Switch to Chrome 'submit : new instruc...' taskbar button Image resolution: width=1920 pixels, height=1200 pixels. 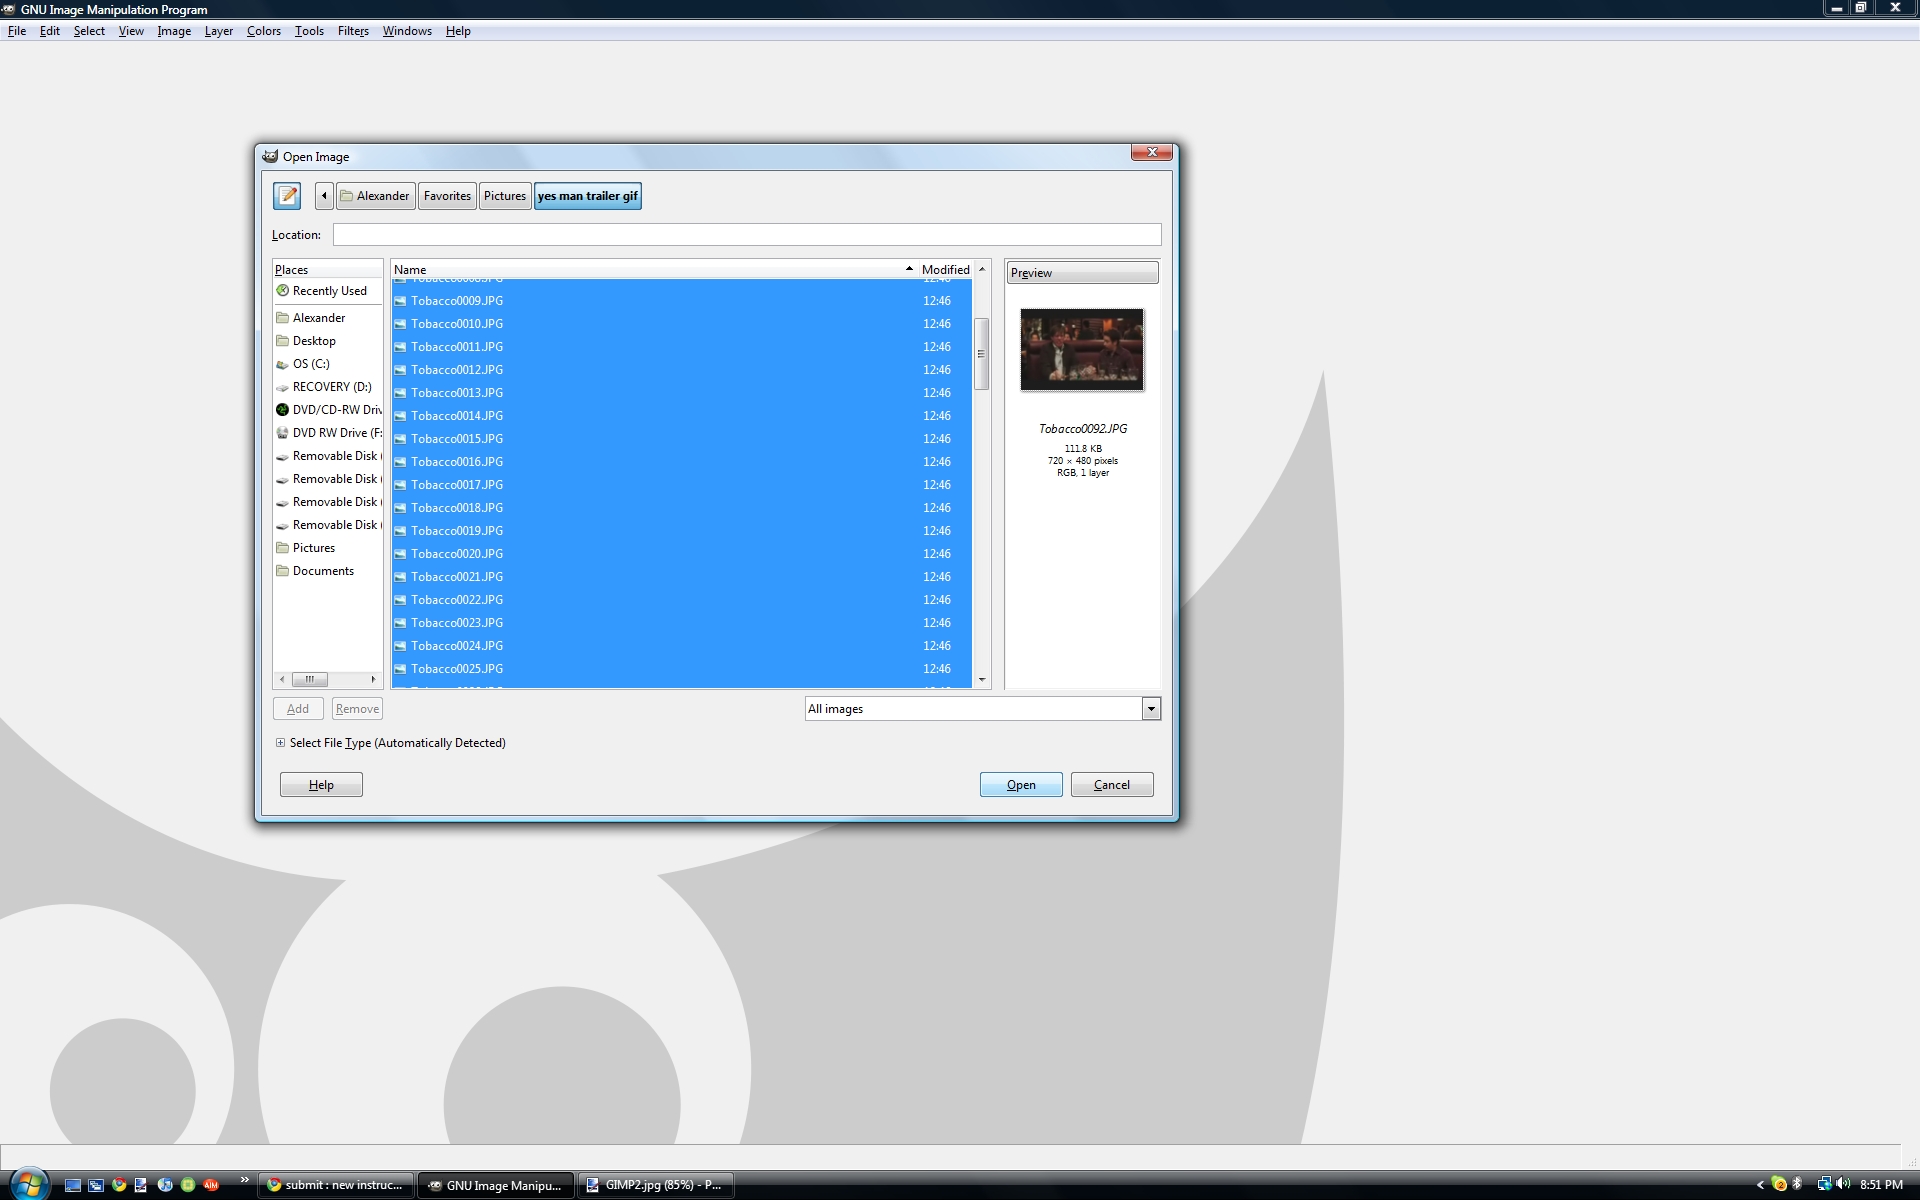[336, 1185]
